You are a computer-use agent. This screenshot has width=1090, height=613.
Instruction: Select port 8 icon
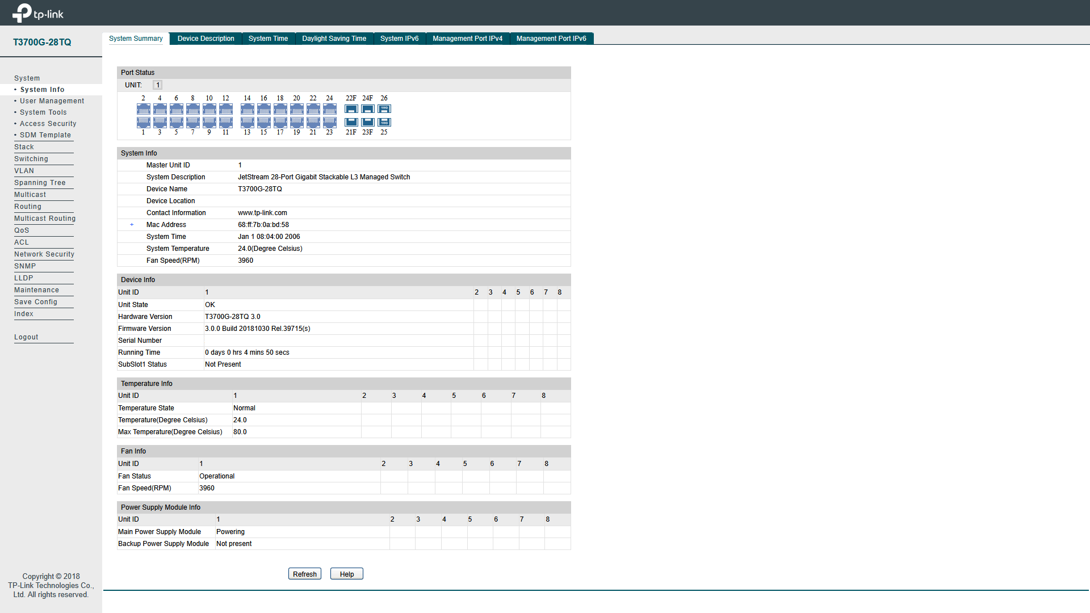(x=193, y=109)
